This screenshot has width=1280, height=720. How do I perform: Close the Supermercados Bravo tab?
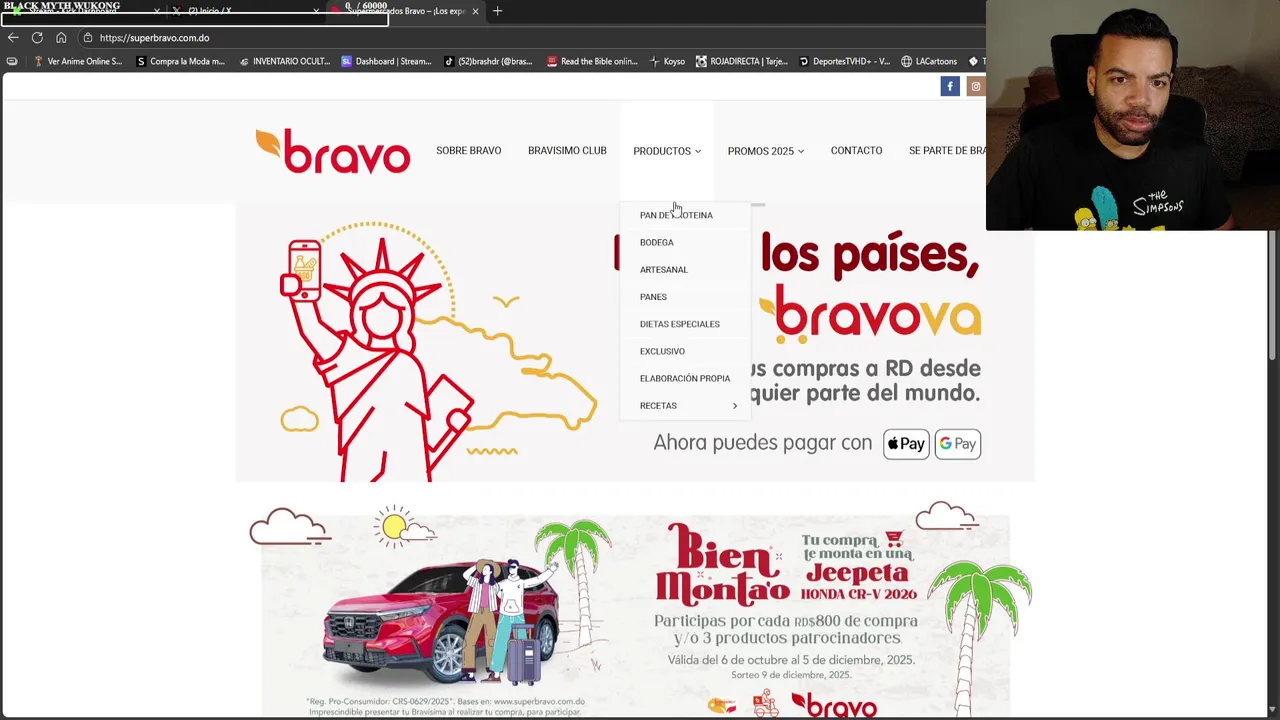(475, 11)
